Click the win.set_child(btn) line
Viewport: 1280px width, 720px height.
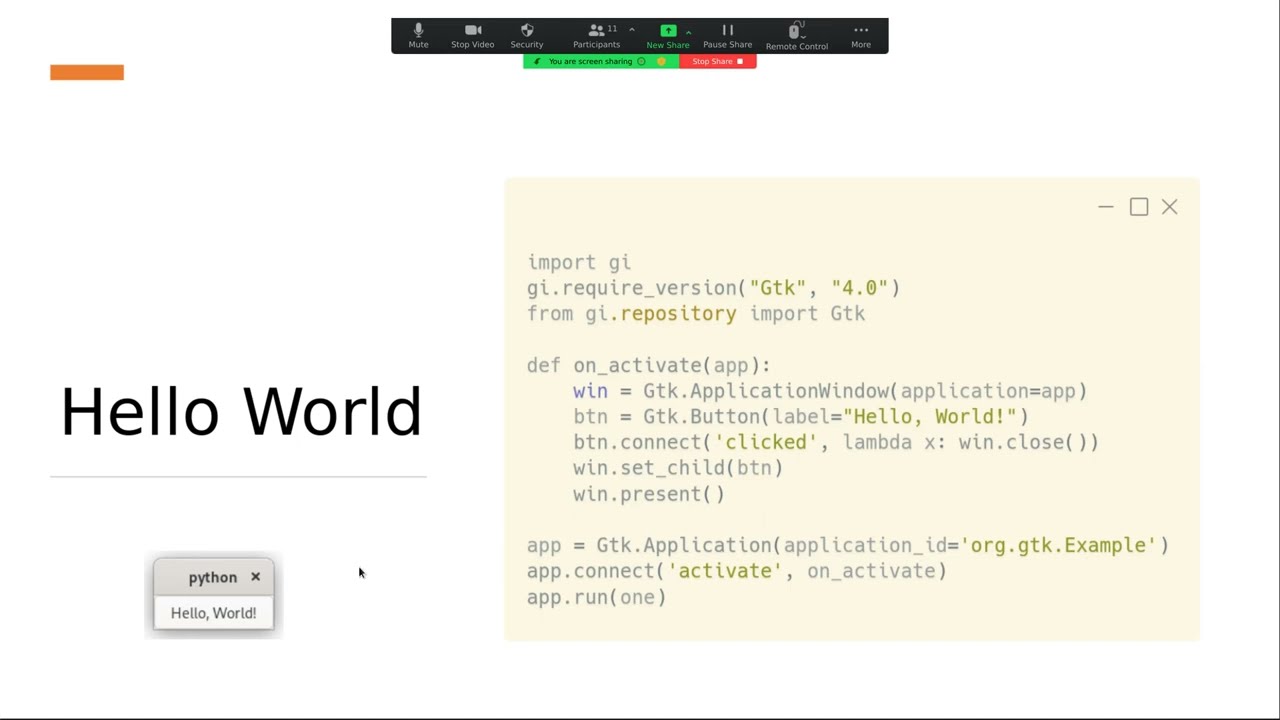point(678,468)
